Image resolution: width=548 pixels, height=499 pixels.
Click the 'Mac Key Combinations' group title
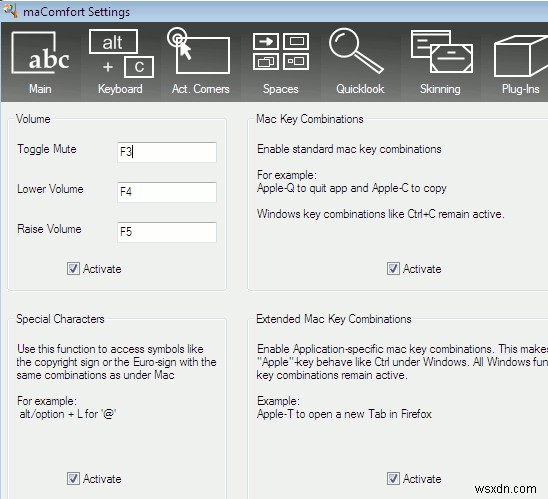pos(310,119)
